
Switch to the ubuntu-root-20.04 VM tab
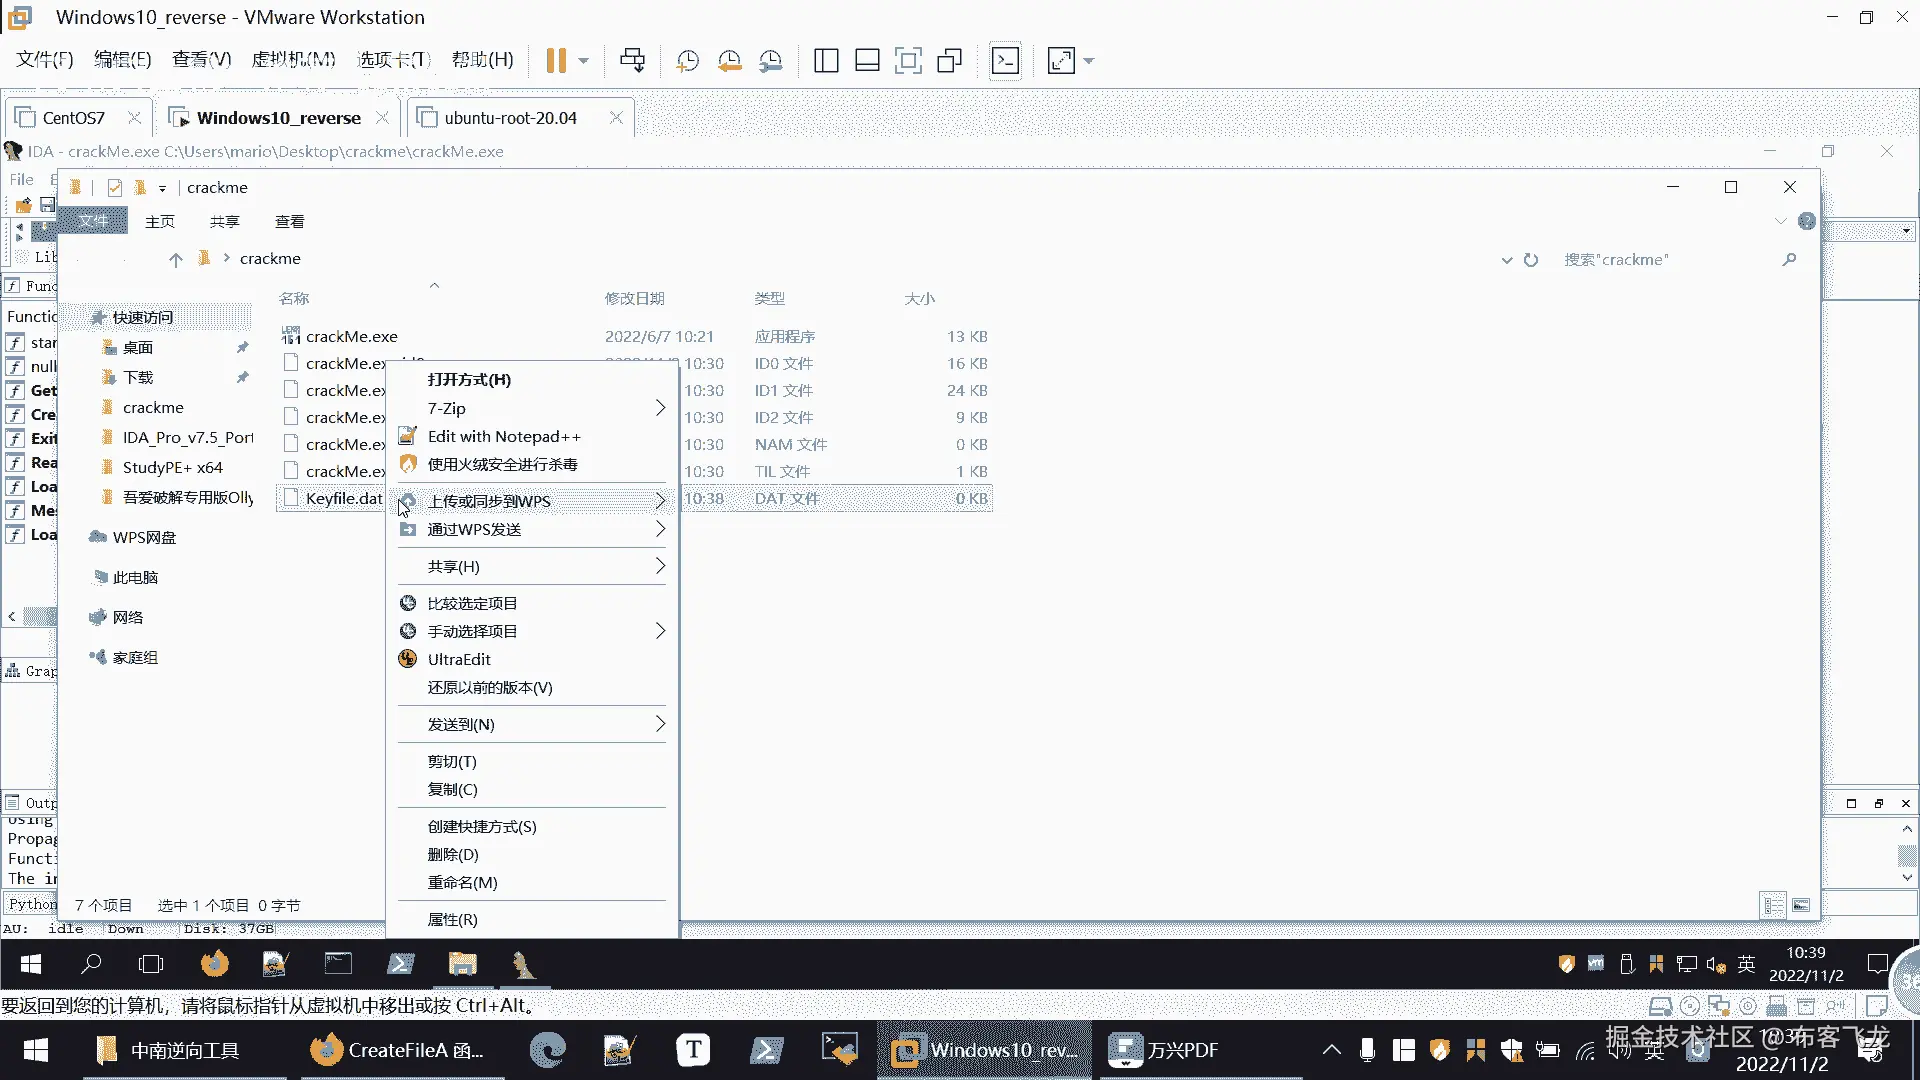[510, 118]
